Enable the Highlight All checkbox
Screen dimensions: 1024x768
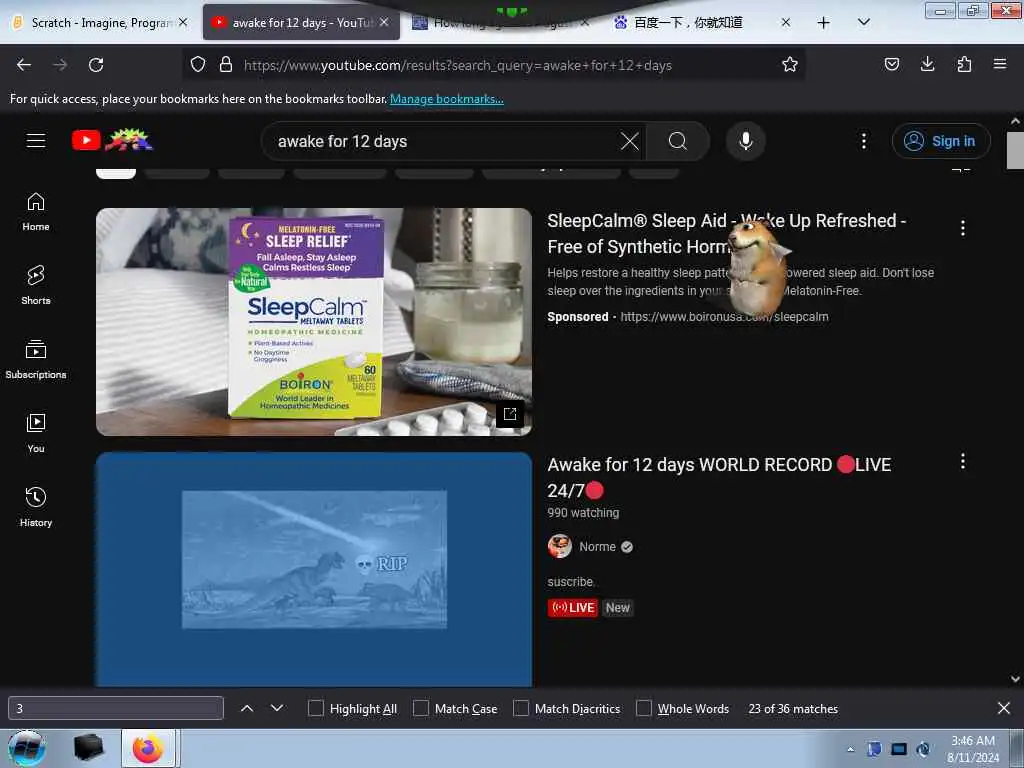(x=315, y=708)
